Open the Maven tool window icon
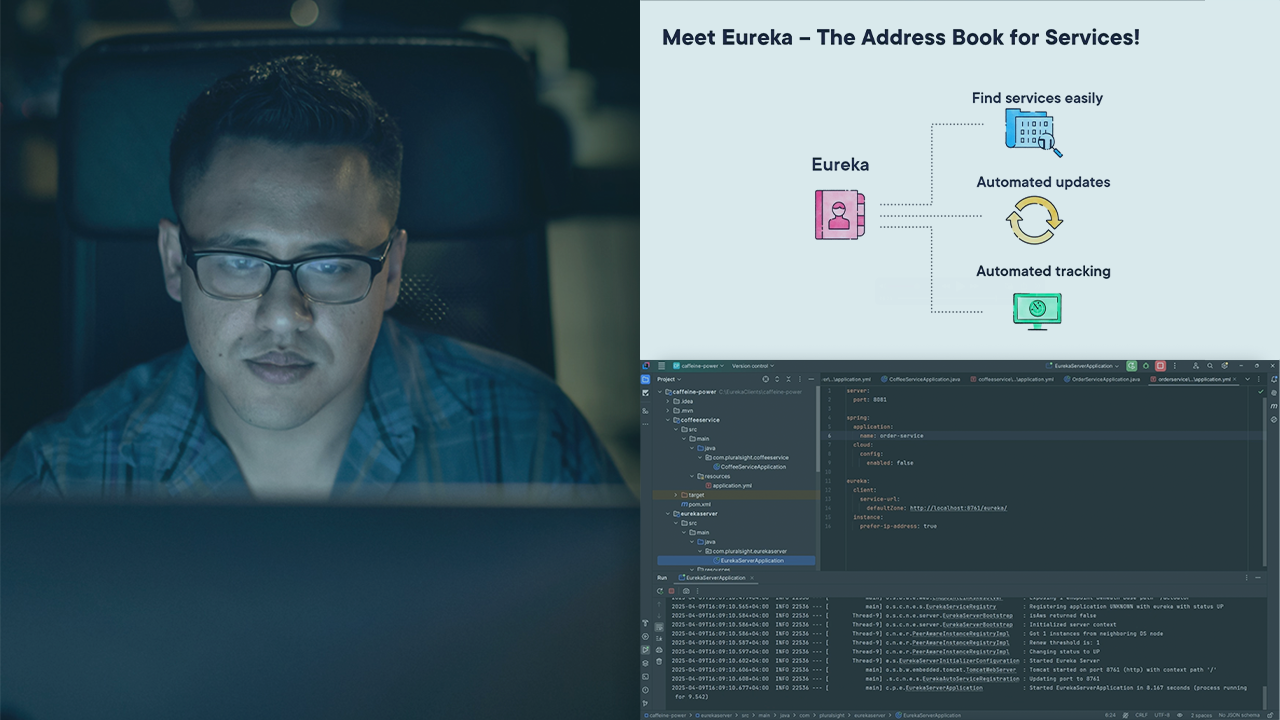This screenshot has height=720, width=1280. pos(1273,406)
